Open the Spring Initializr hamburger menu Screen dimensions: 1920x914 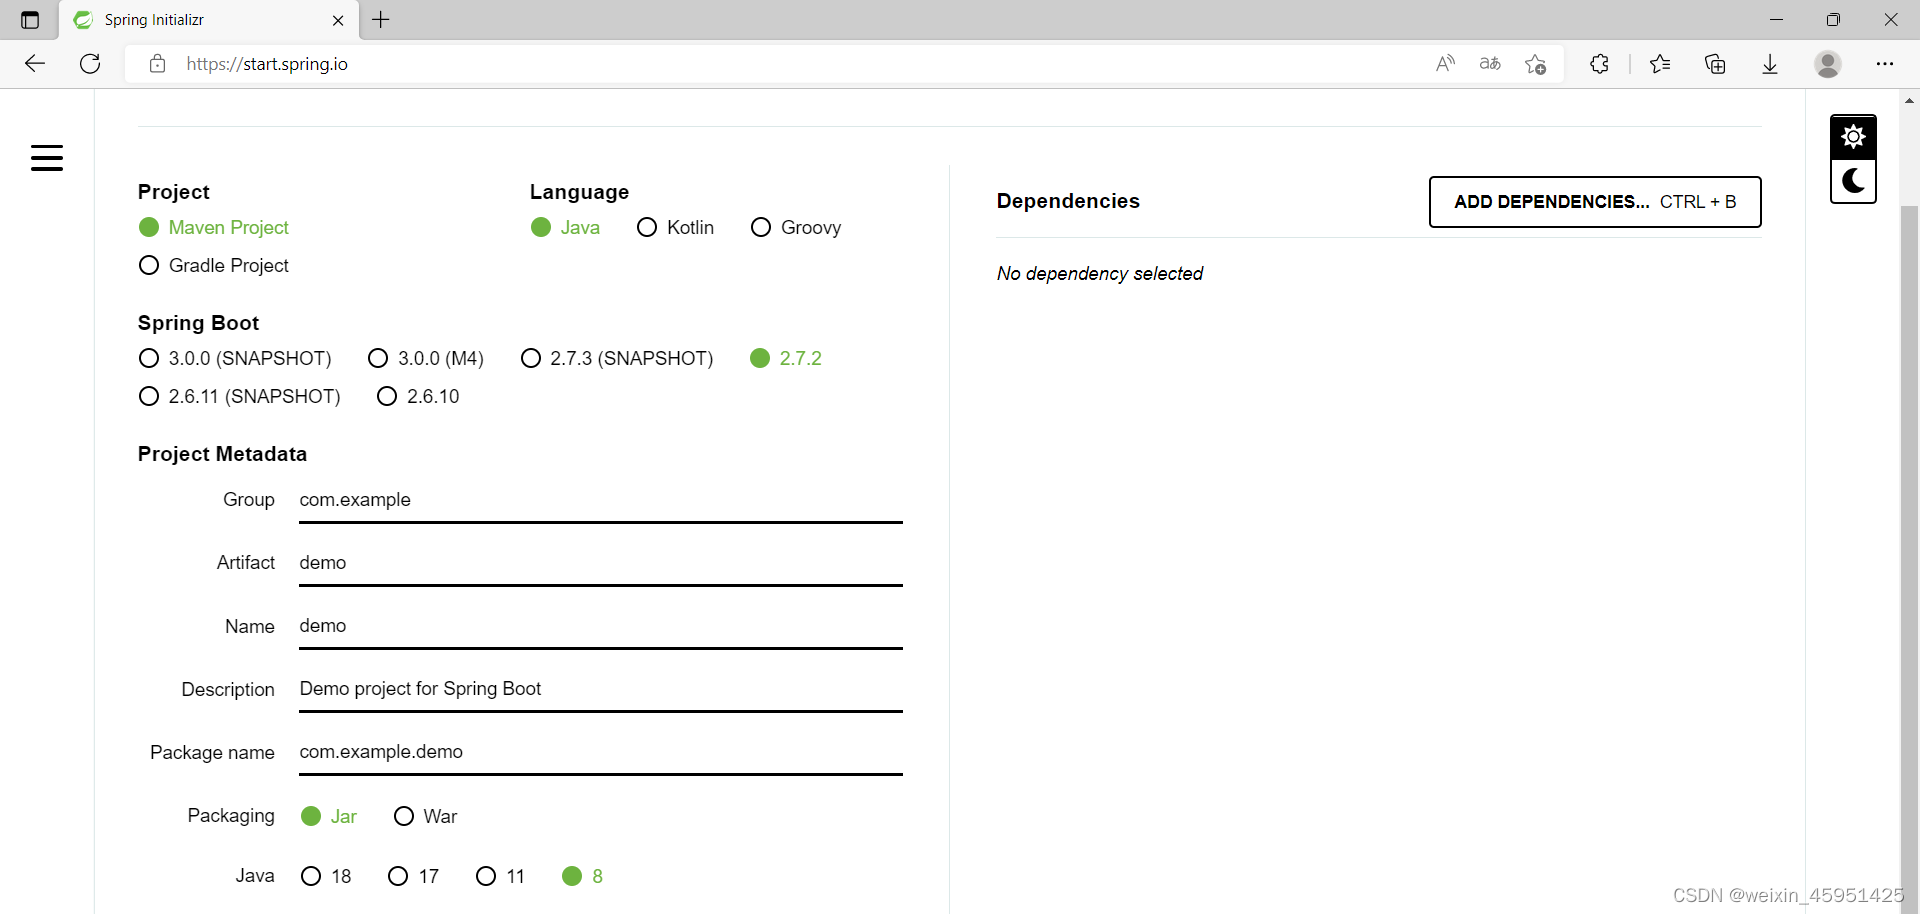(x=46, y=158)
